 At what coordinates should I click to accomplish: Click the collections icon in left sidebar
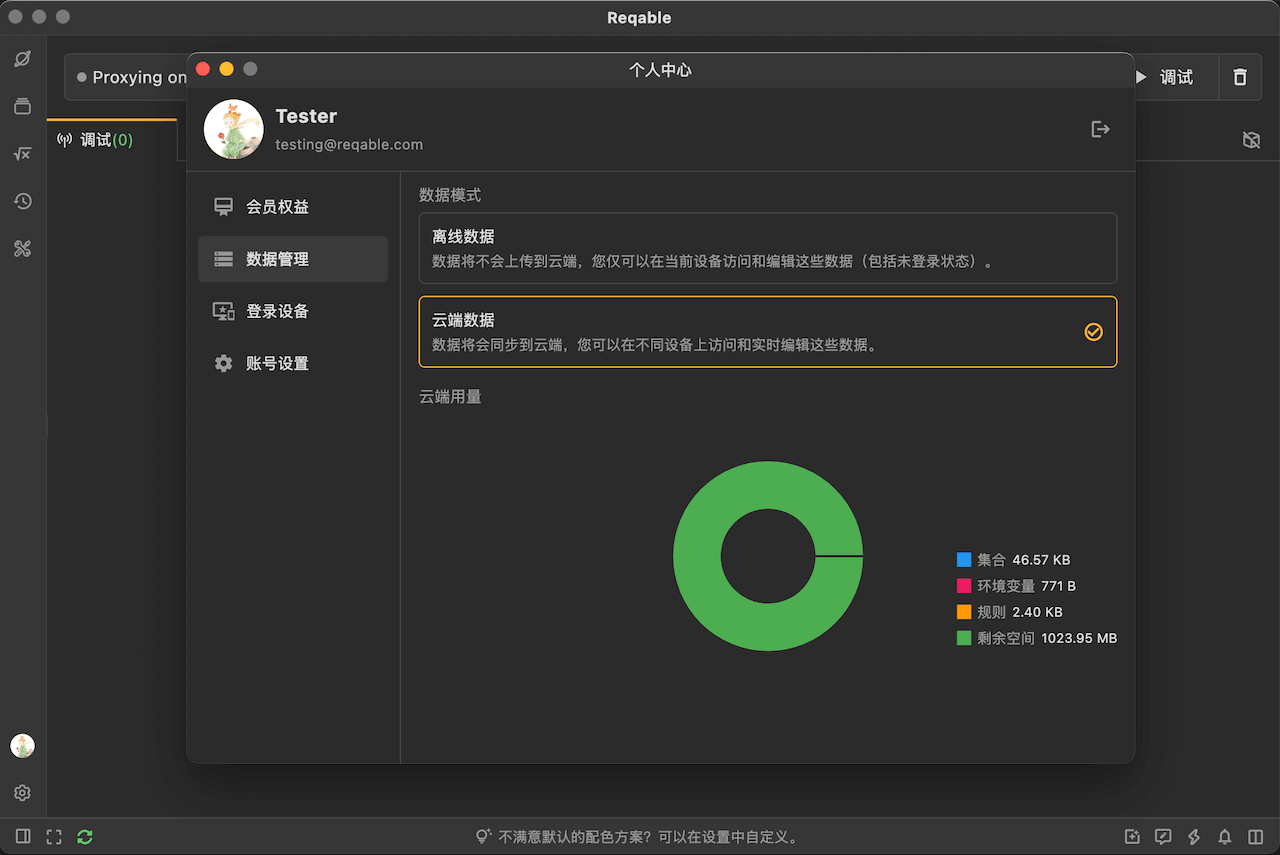[22, 106]
